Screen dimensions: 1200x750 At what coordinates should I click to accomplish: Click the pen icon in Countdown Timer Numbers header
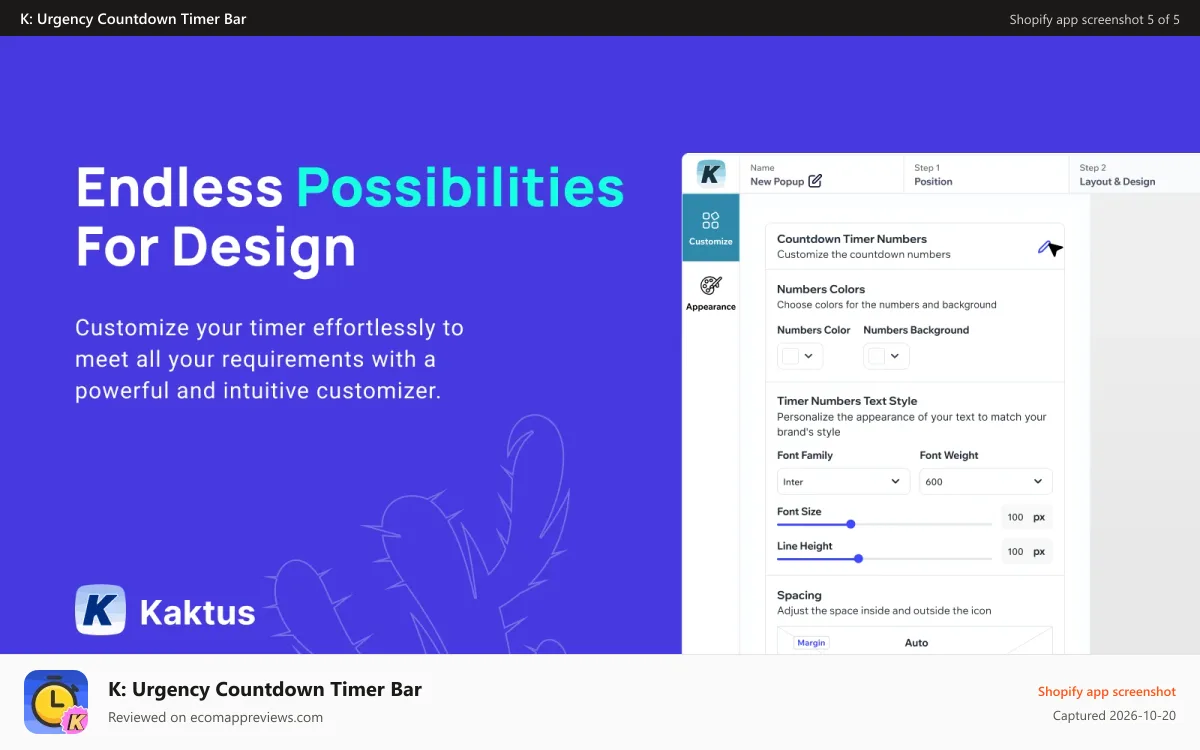click(x=1045, y=247)
